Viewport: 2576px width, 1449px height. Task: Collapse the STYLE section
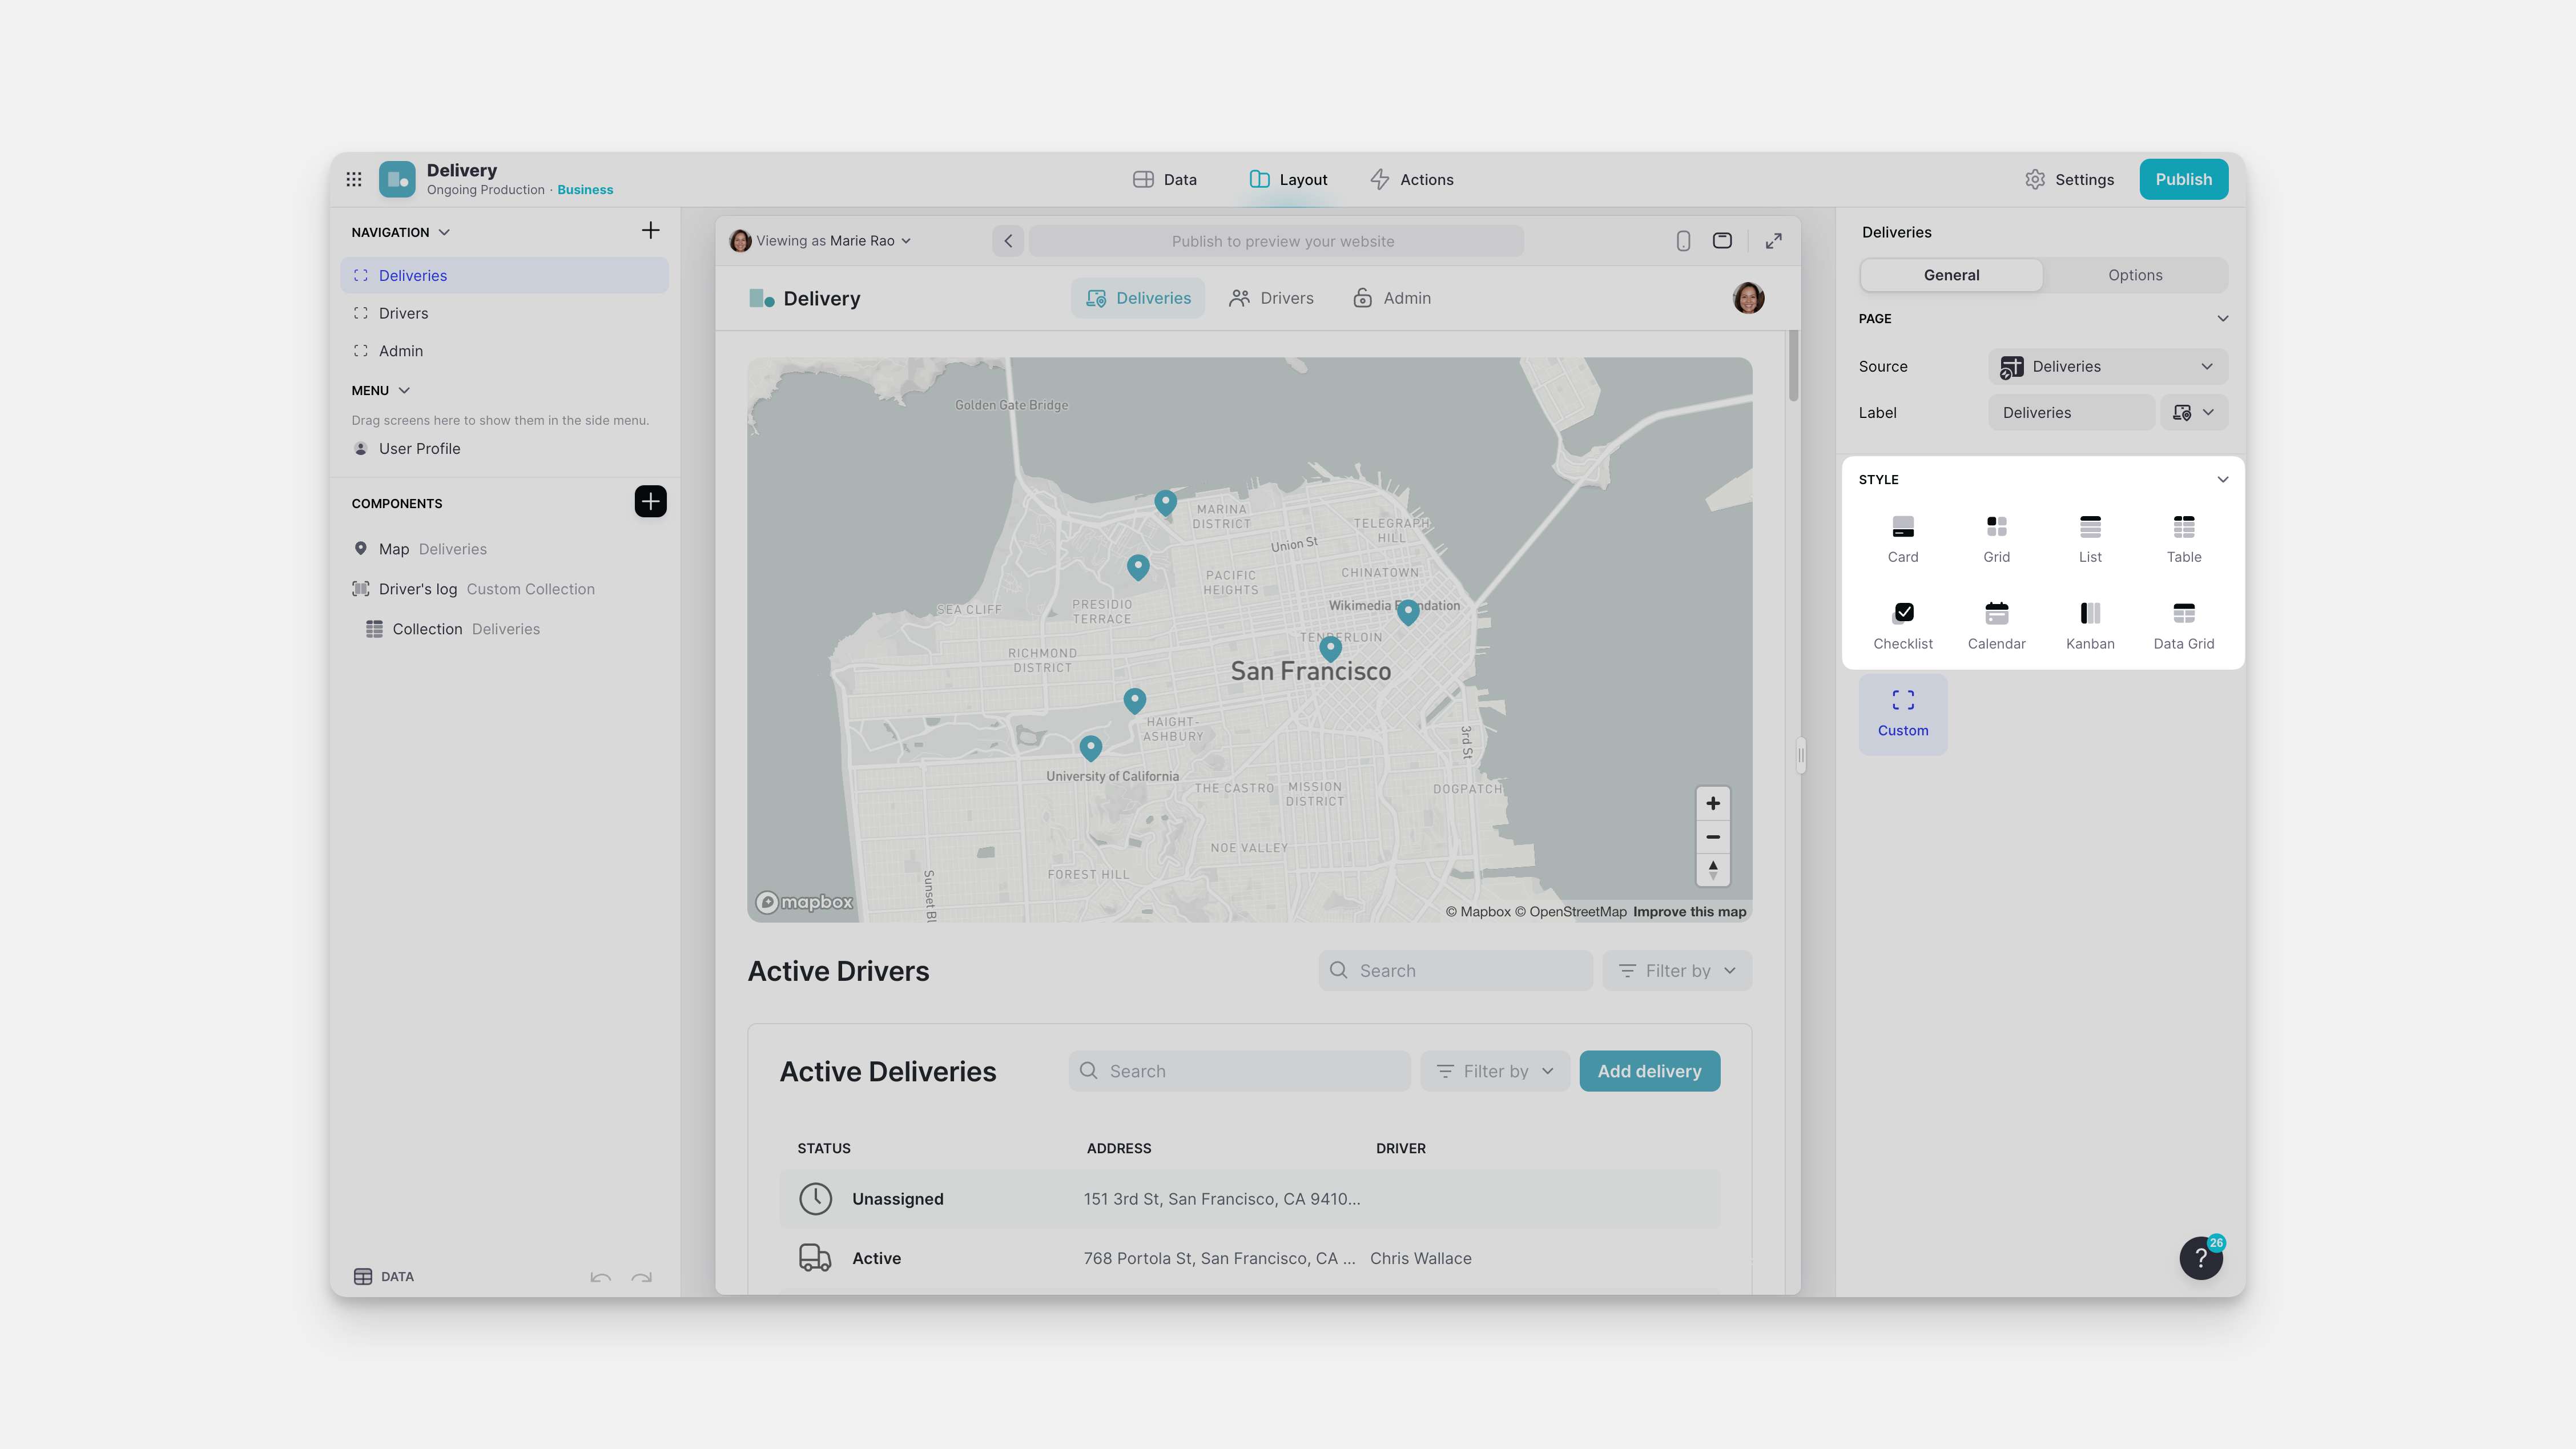coord(2223,479)
